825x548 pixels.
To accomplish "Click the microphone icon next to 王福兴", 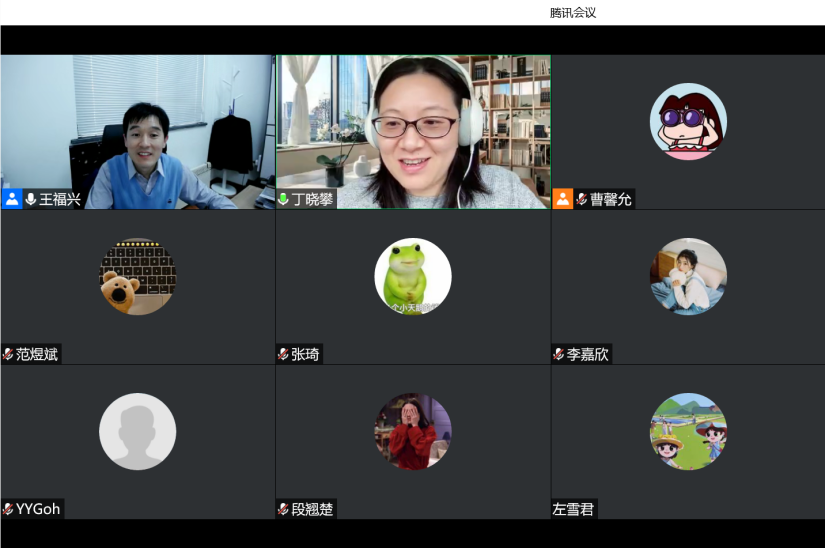I will (31, 199).
